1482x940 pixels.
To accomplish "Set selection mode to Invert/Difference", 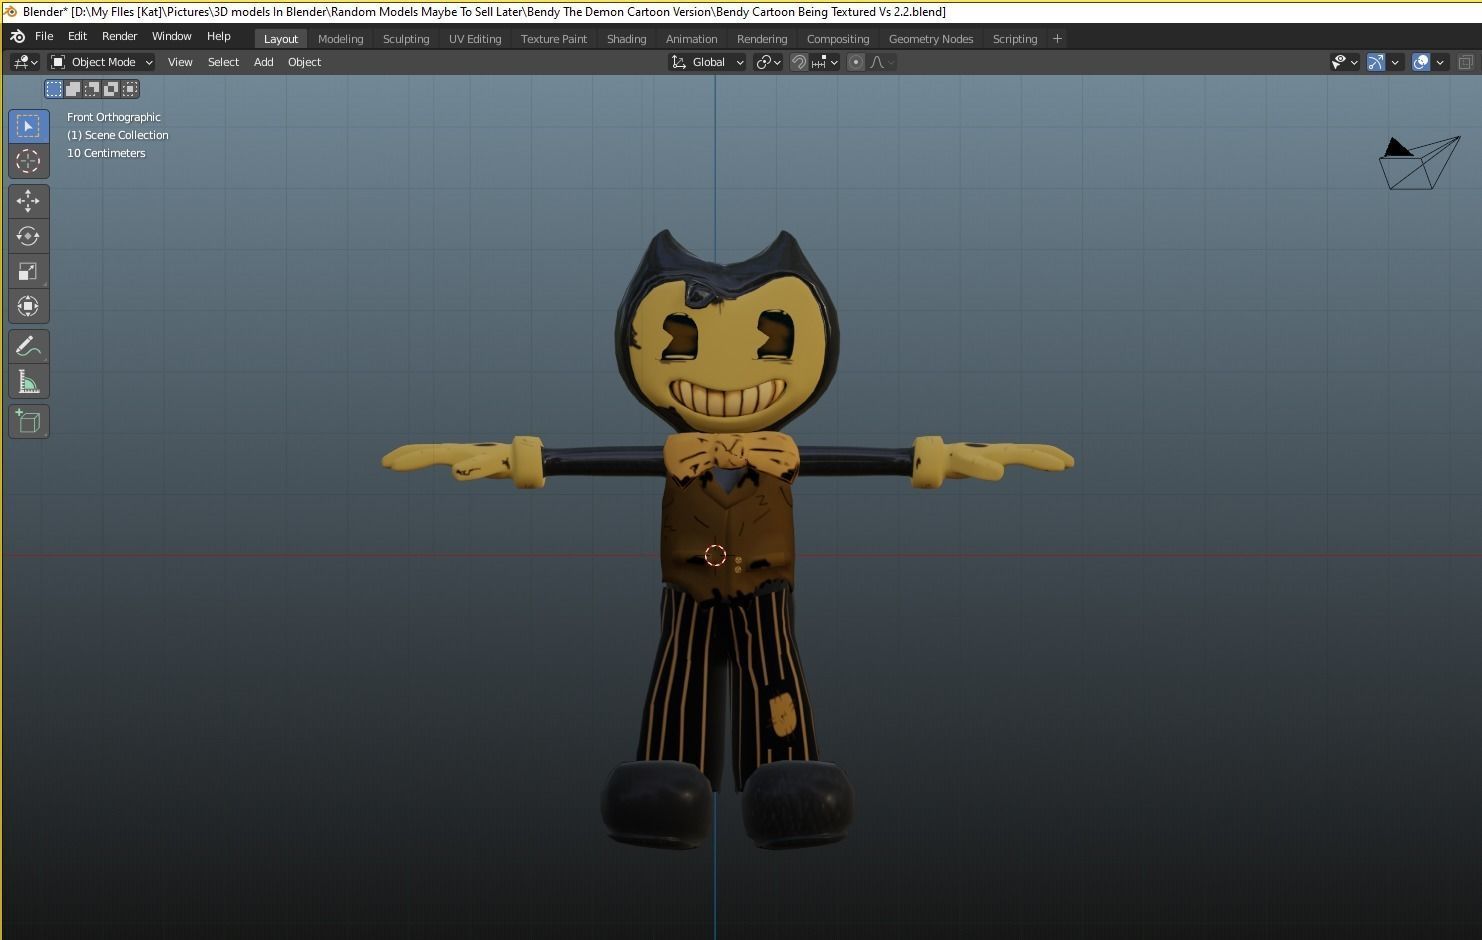I will (x=111, y=89).
